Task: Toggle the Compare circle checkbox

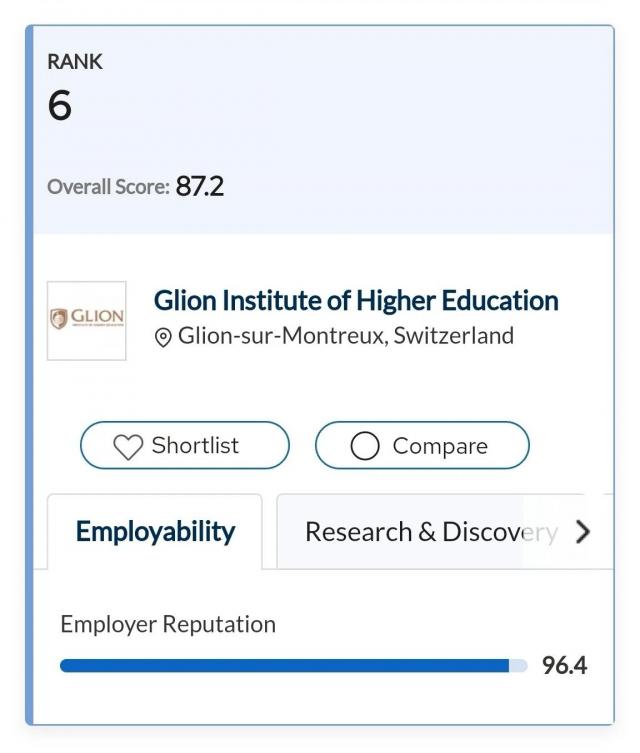Action: pyautogui.click(x=365, y=446)
